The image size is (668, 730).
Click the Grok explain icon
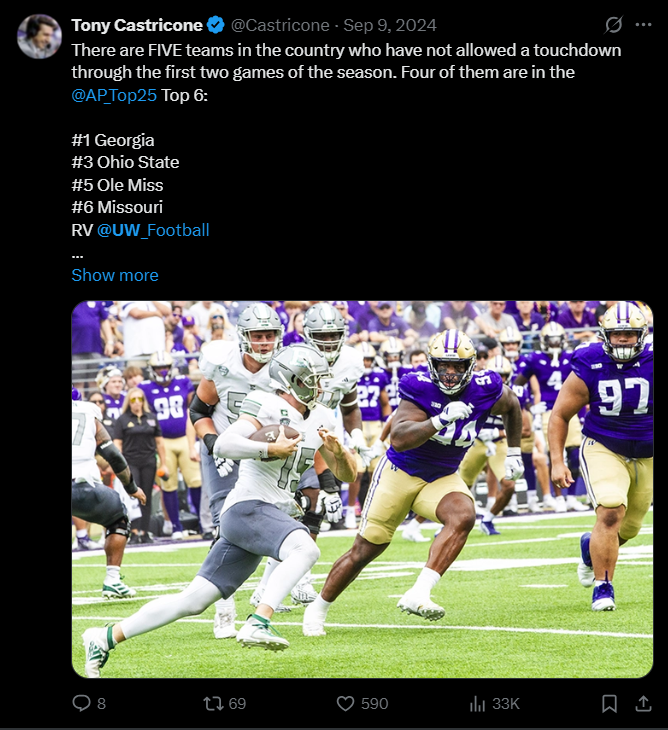coord(614,25)
